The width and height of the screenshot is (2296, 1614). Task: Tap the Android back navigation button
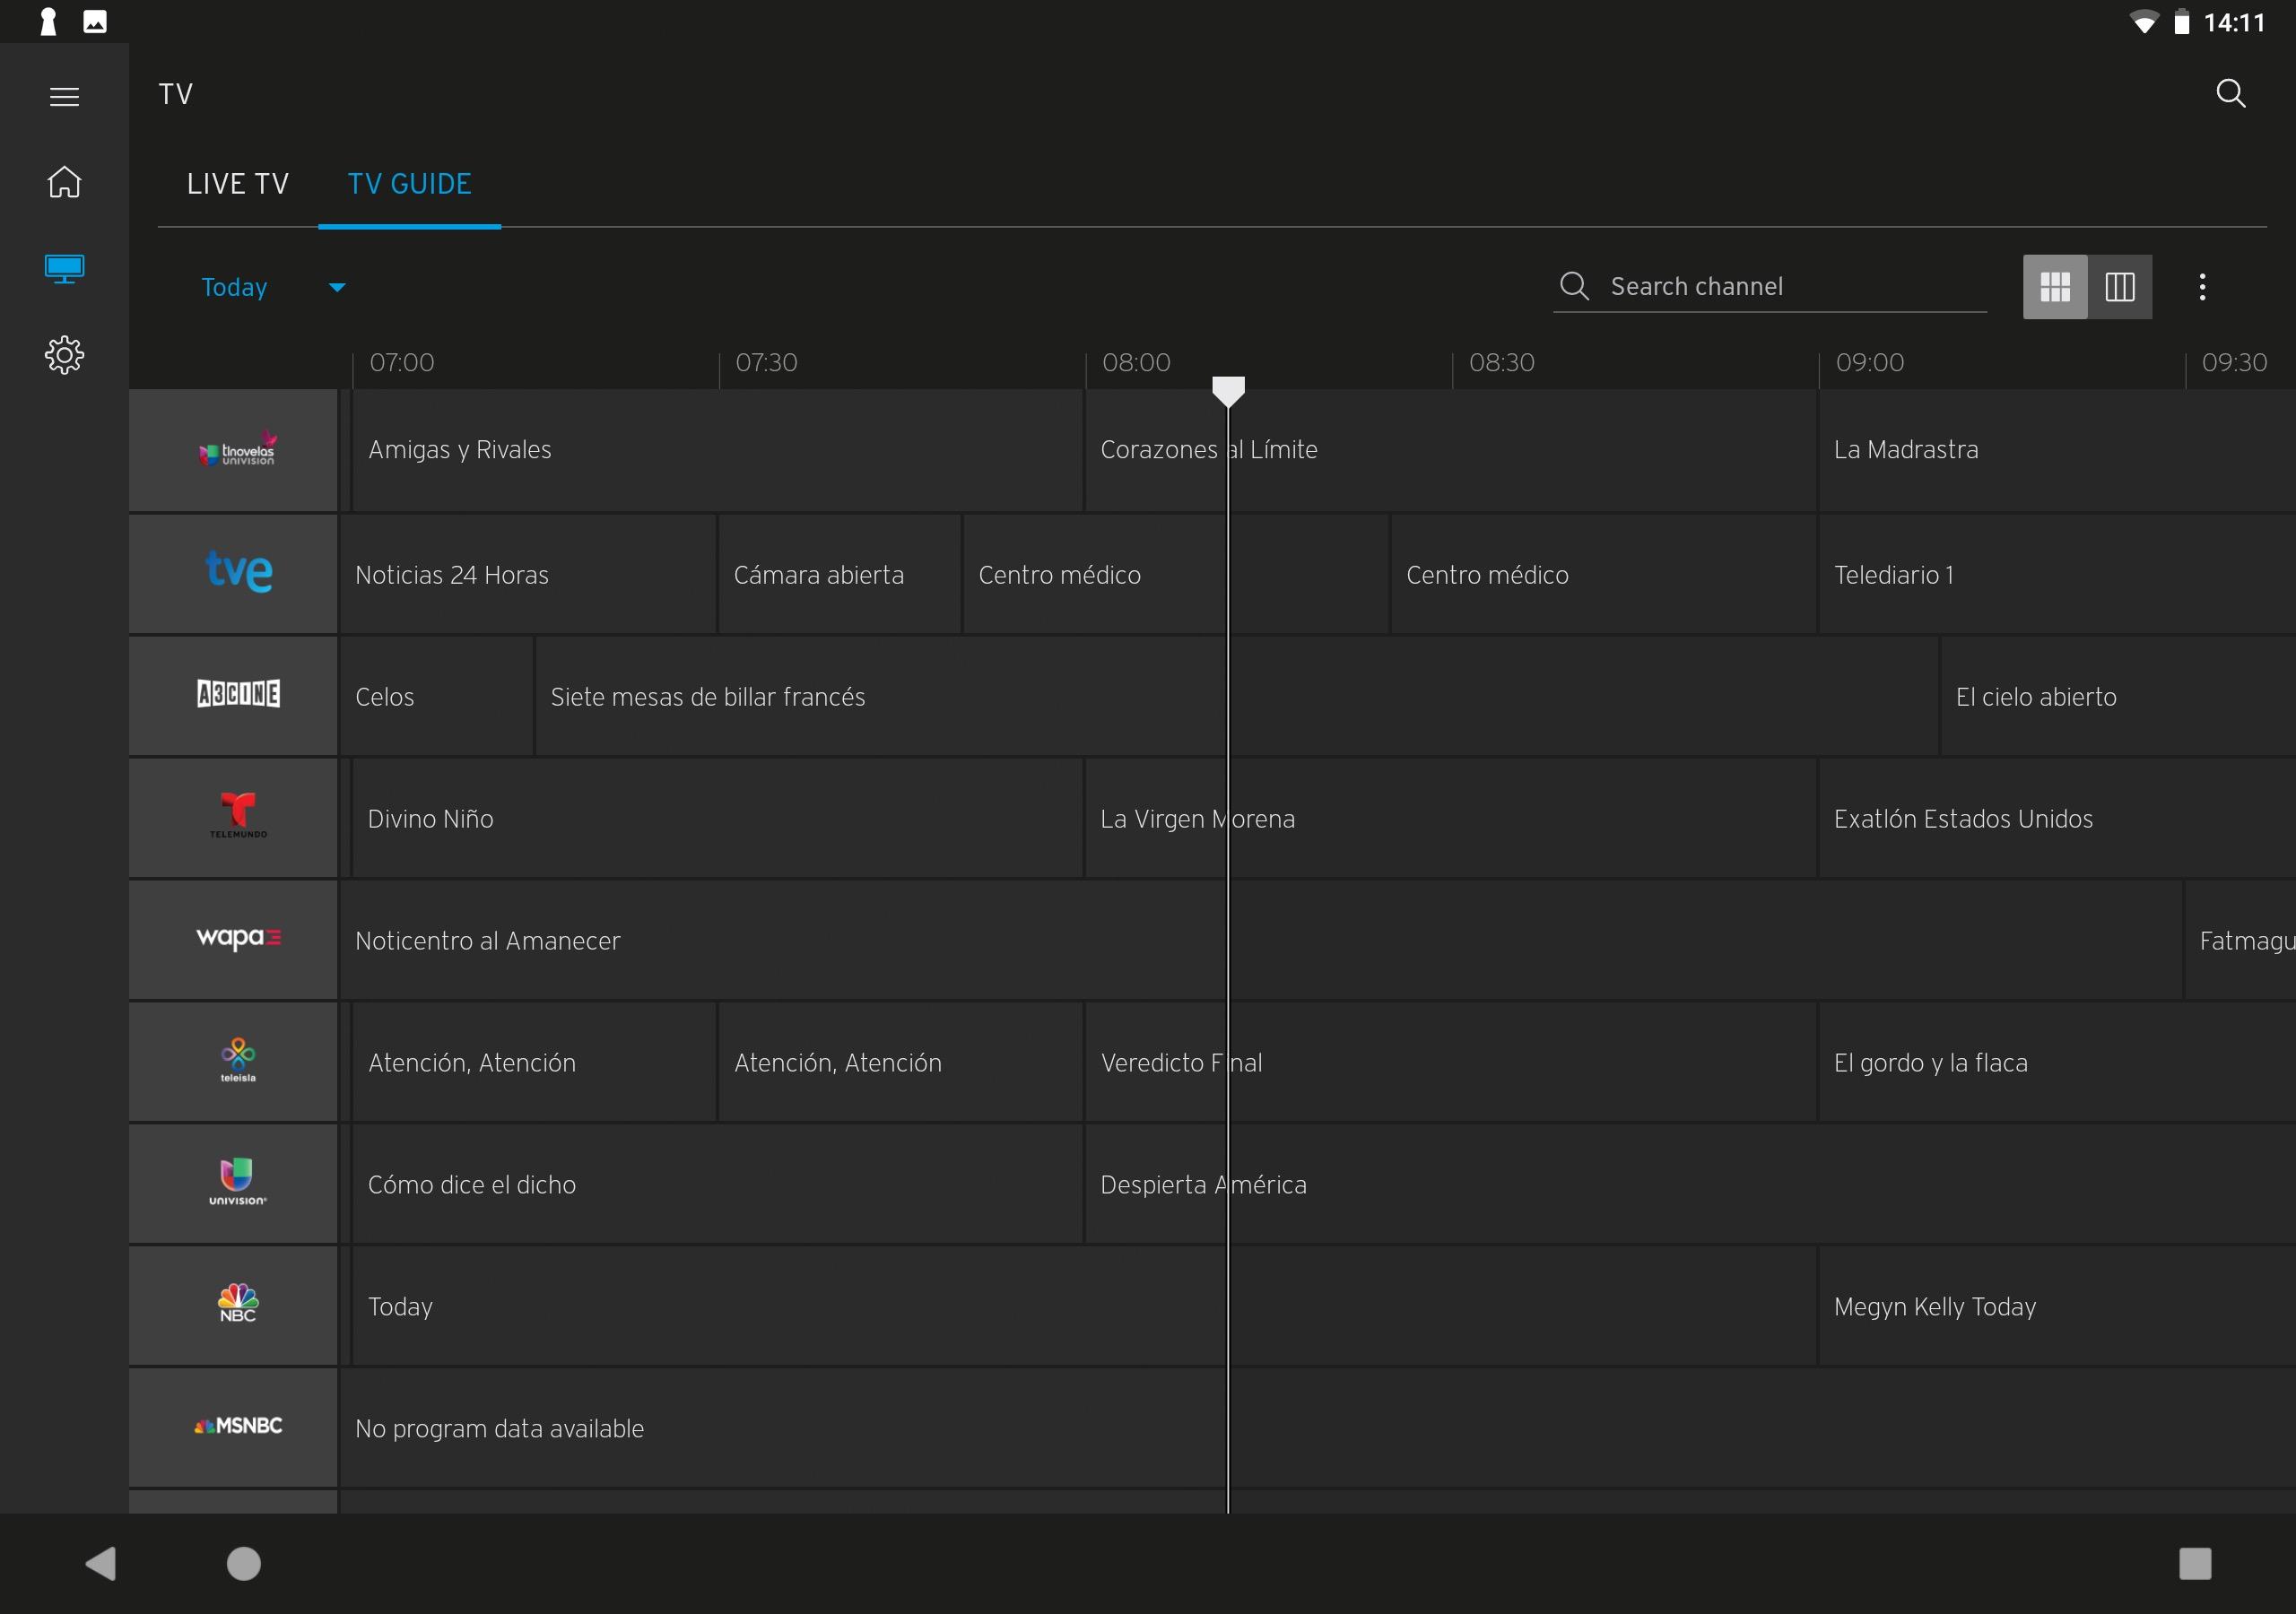point(100,1563)
